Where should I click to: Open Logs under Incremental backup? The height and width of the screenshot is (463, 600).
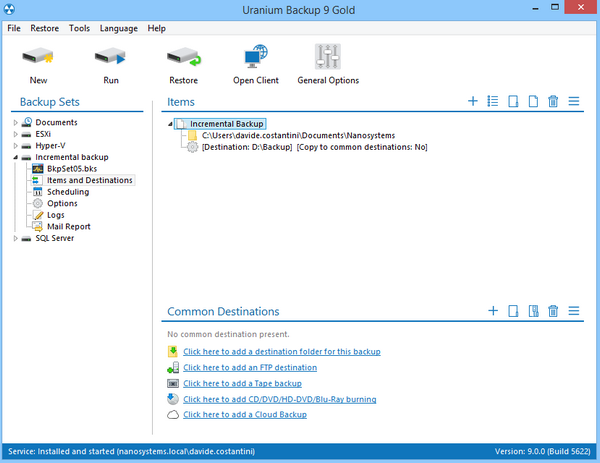[x=55, y=215]
